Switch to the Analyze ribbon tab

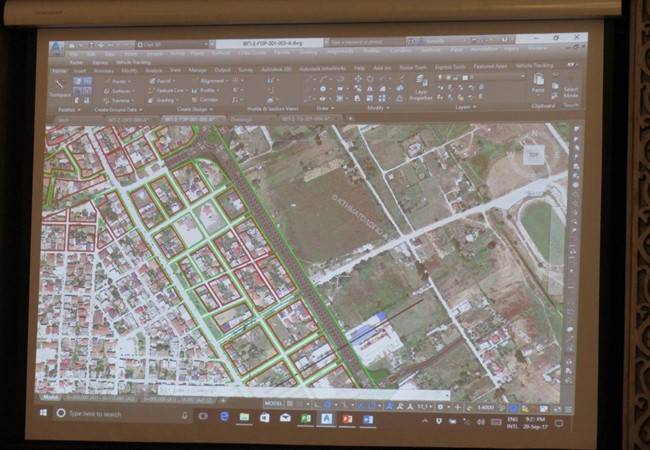click(154, 71)
